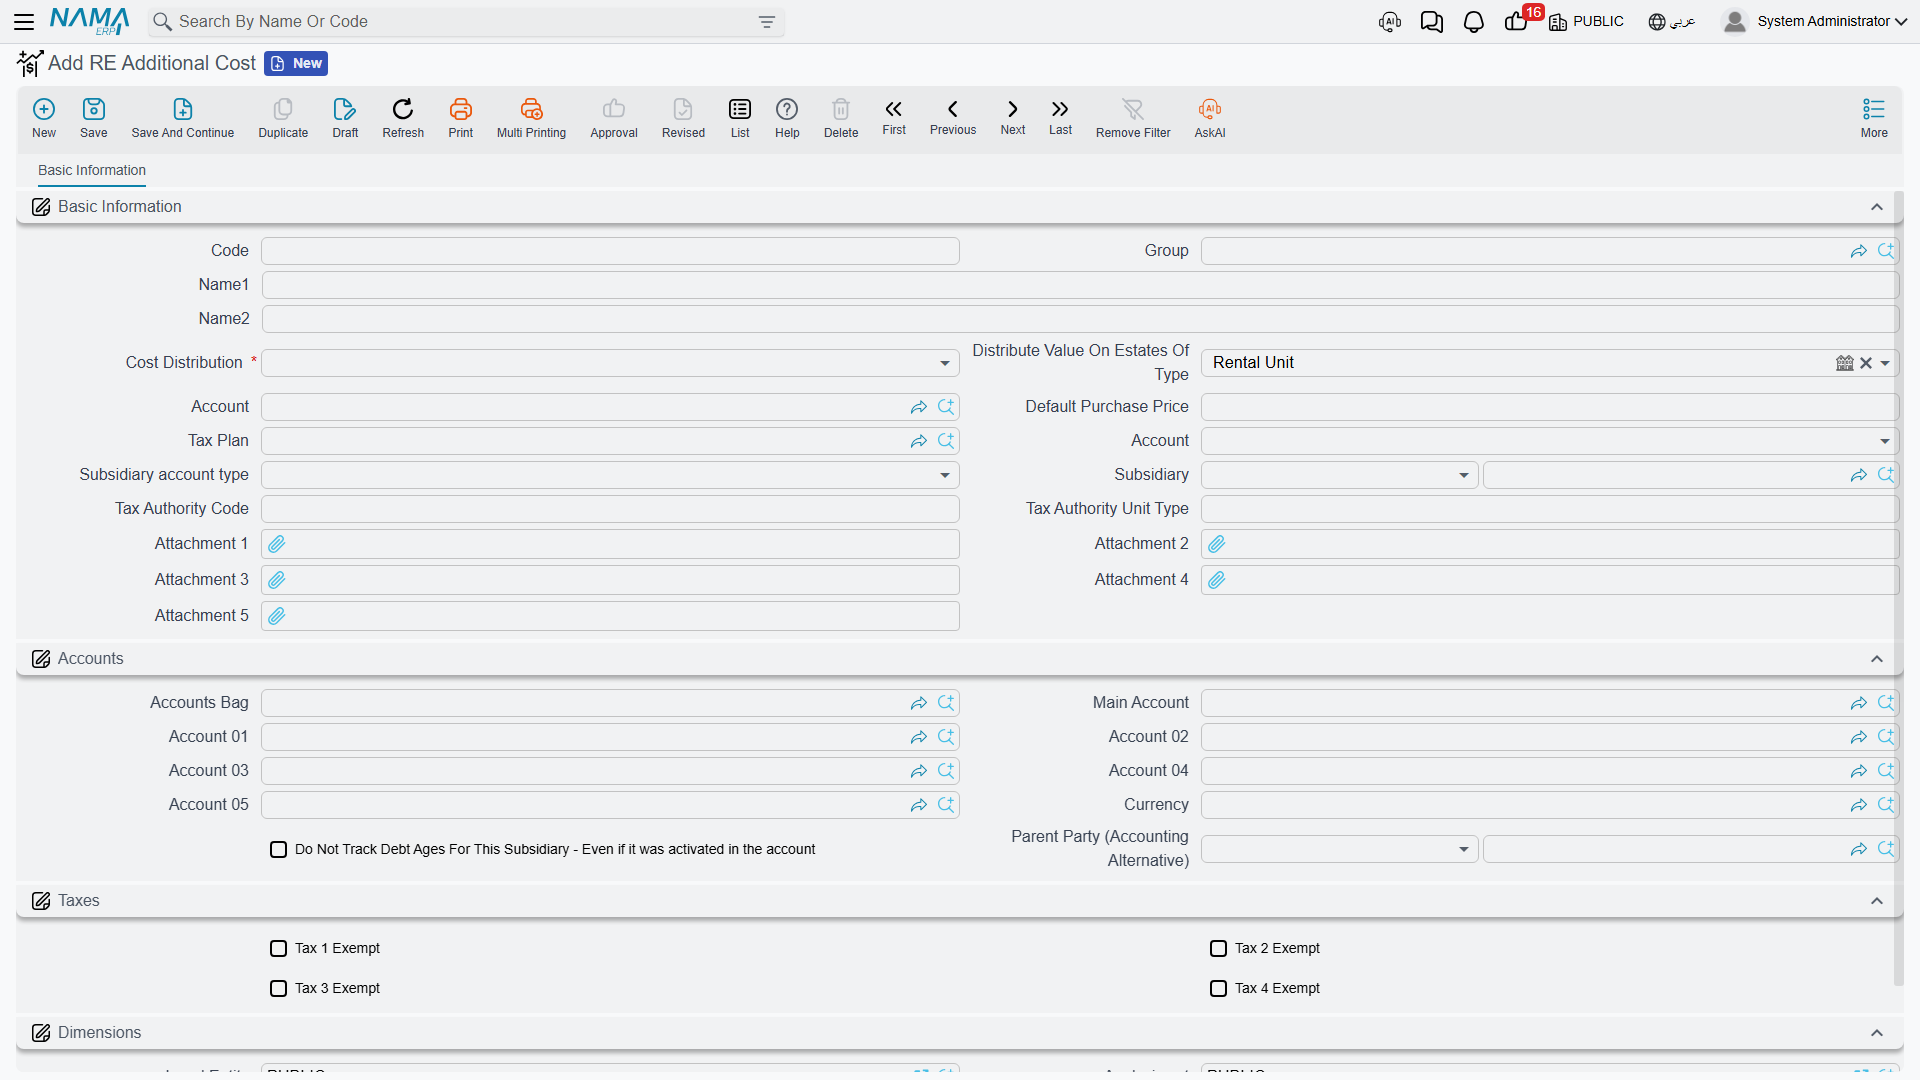This screenshot has height=1080, width=1920.
Task: Save the record with Save icon
Action: [x=94, y=118]
